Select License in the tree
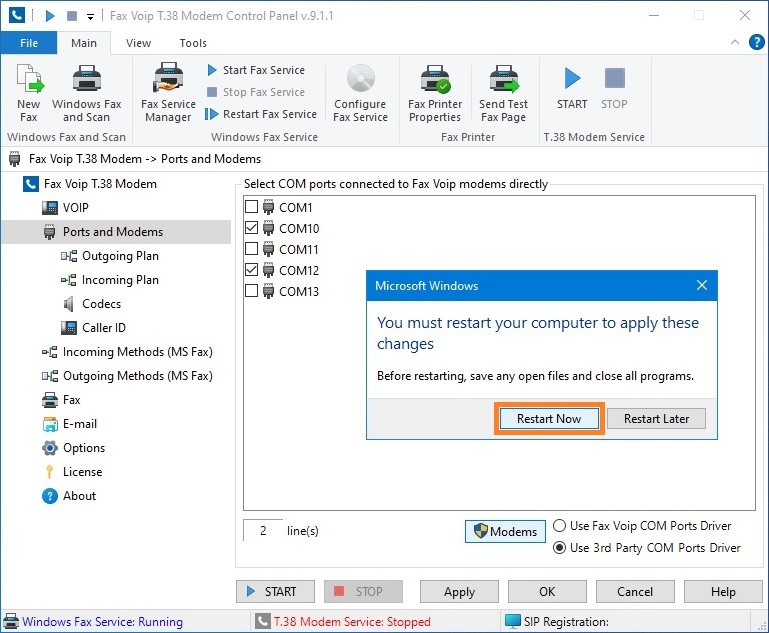Viewport: 769px width, 633px height. click(82, 472)
